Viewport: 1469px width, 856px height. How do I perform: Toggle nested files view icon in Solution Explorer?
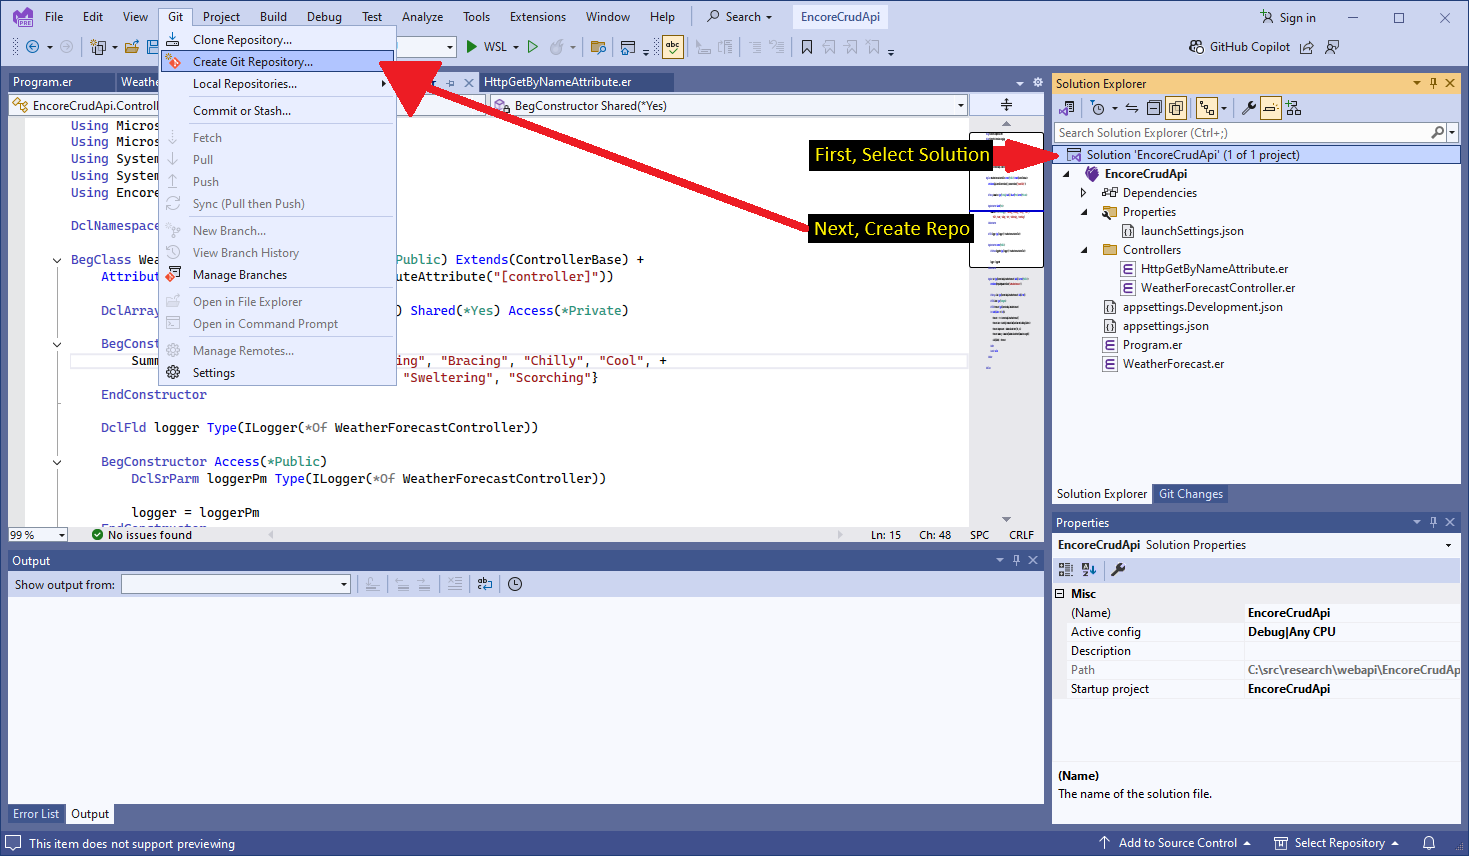[1205, 108]
